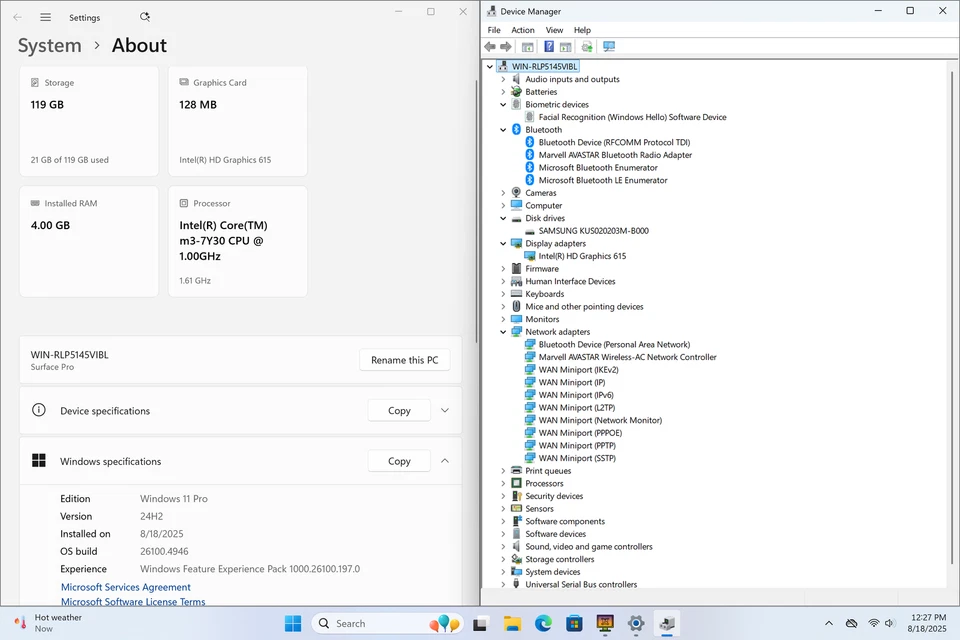Screen dimensions: 960x640
Task: Select the Help icon in Device Manager toolbar
Action: pos(549,46)
